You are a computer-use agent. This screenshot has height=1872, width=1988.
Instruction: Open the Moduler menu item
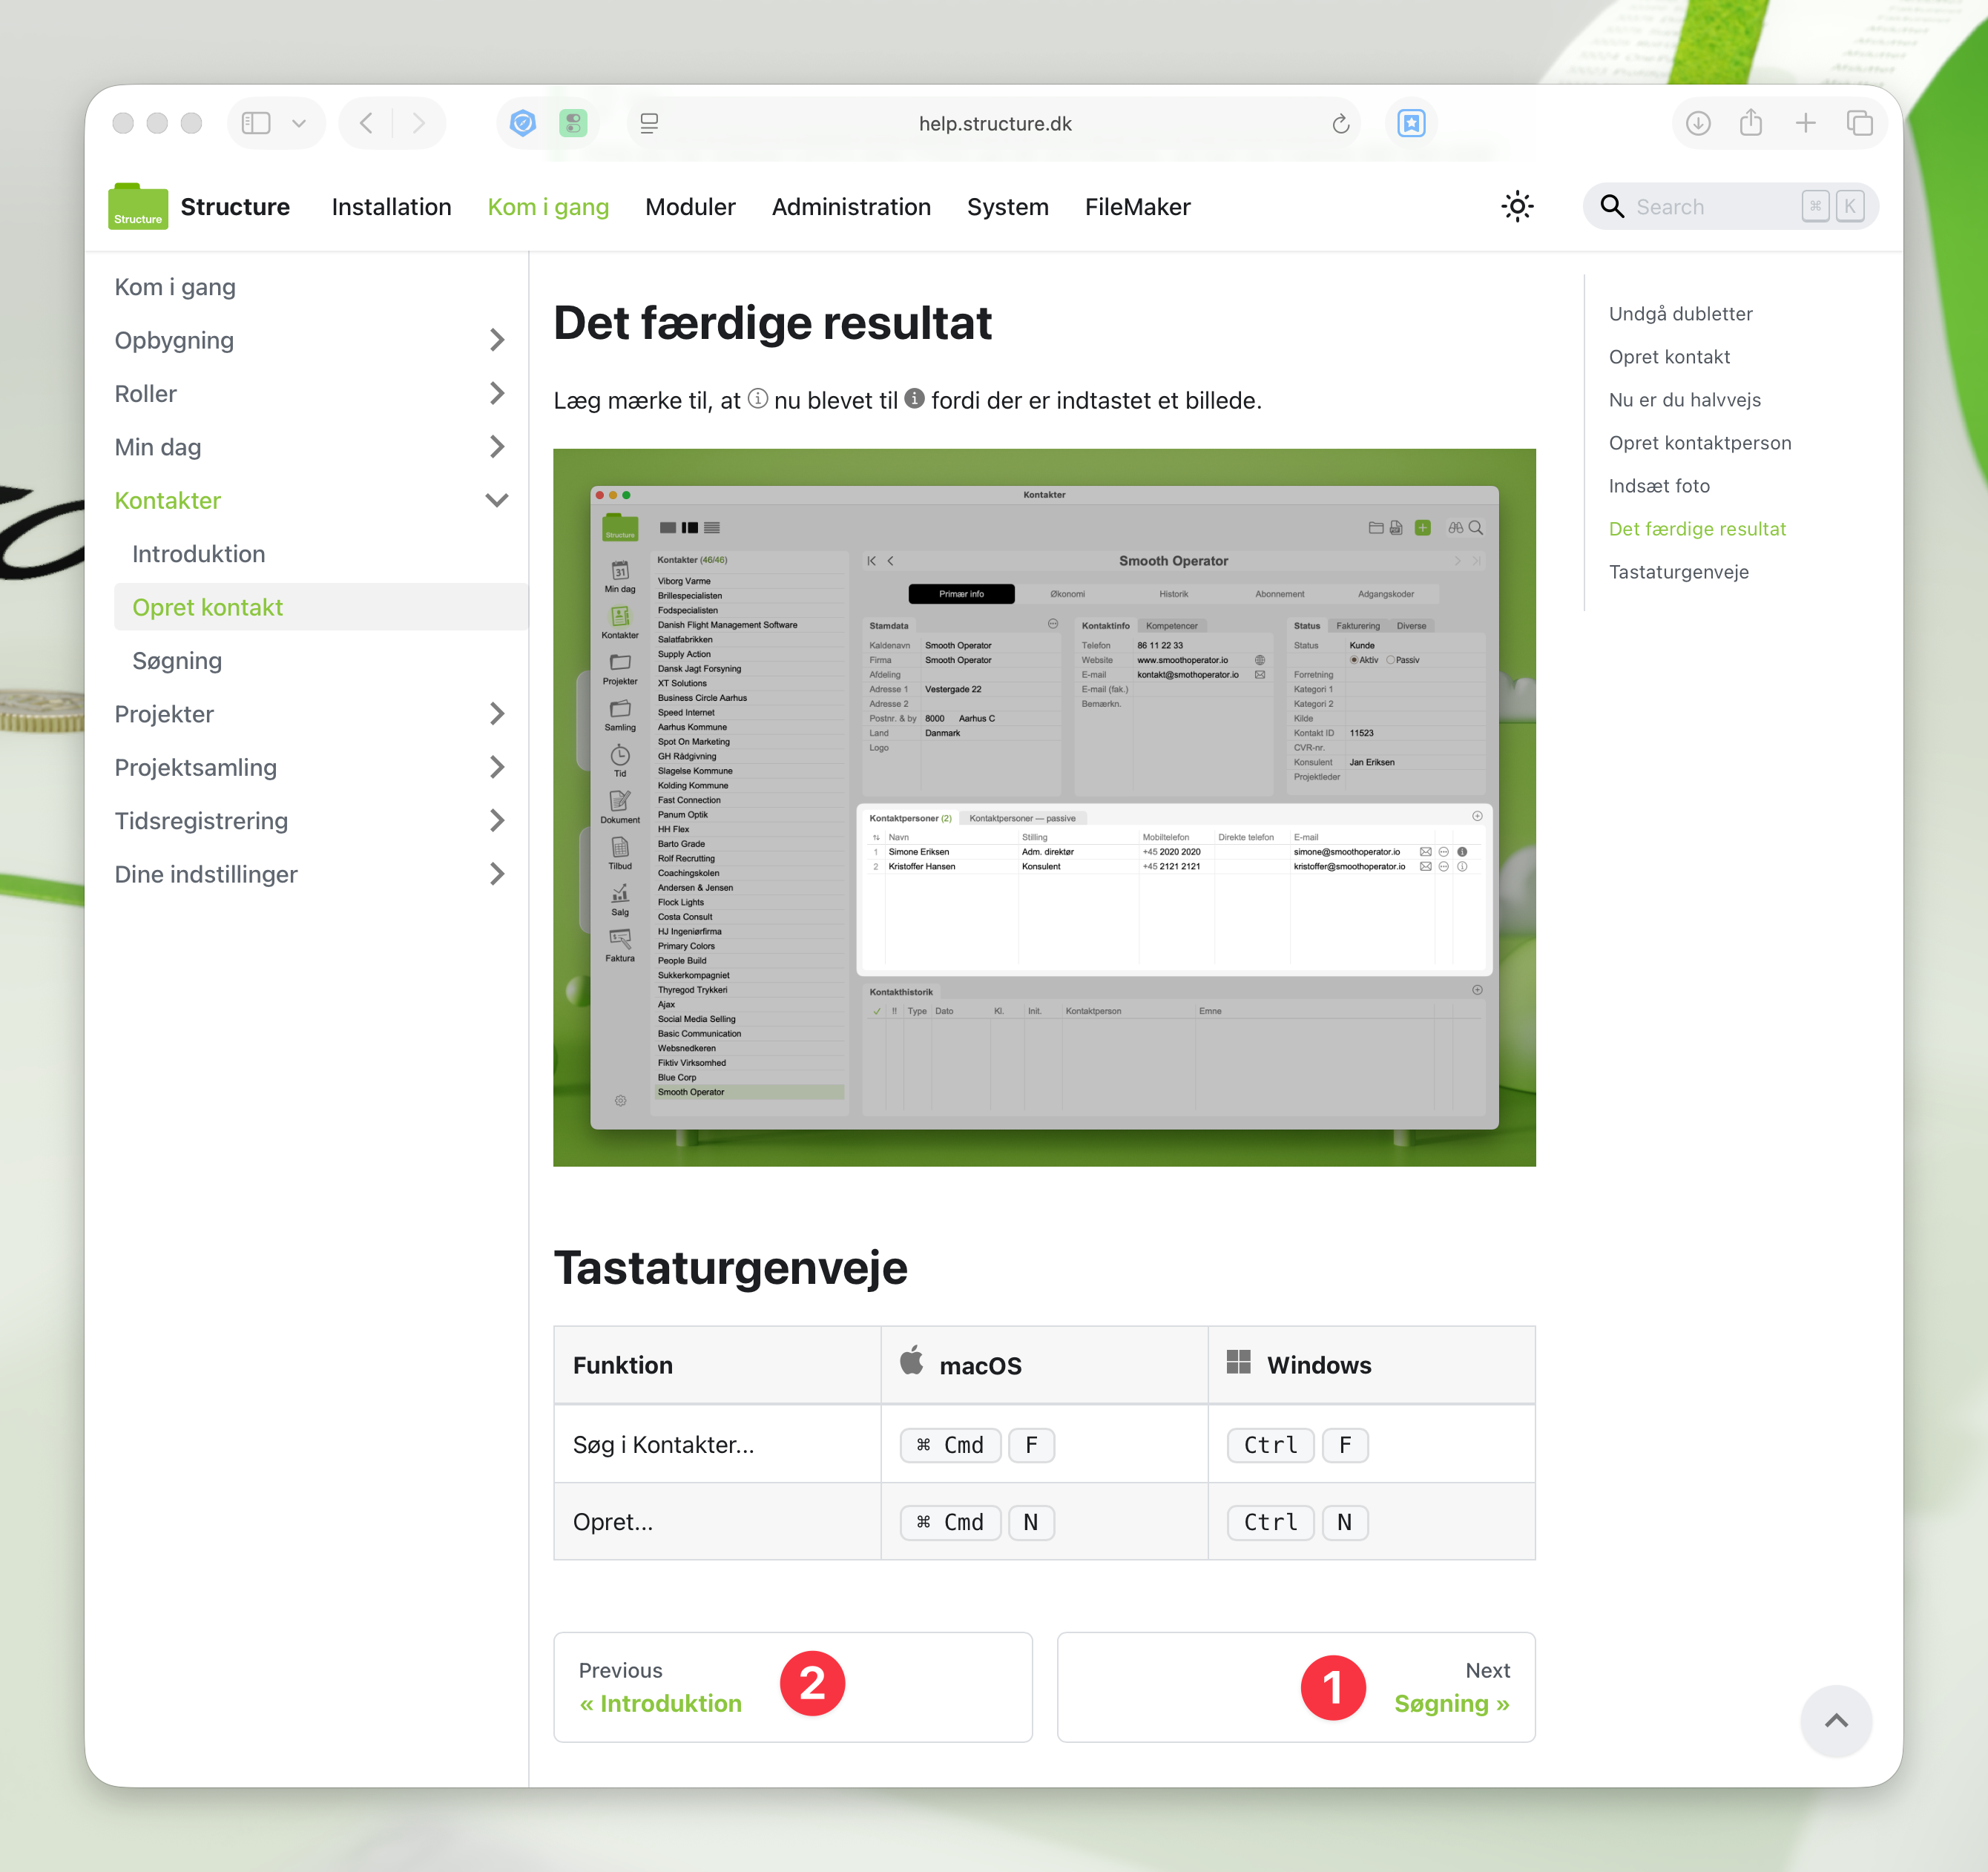click(690, 207)
